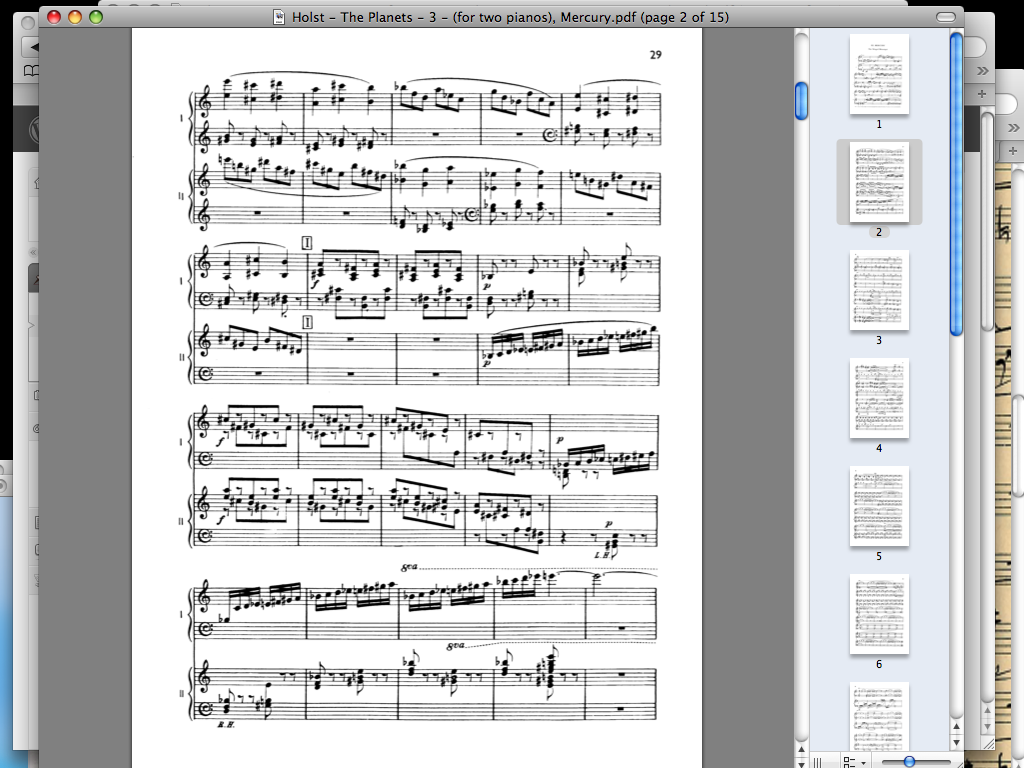
Task: Click the page number 29 on the score
Action: 656,55
